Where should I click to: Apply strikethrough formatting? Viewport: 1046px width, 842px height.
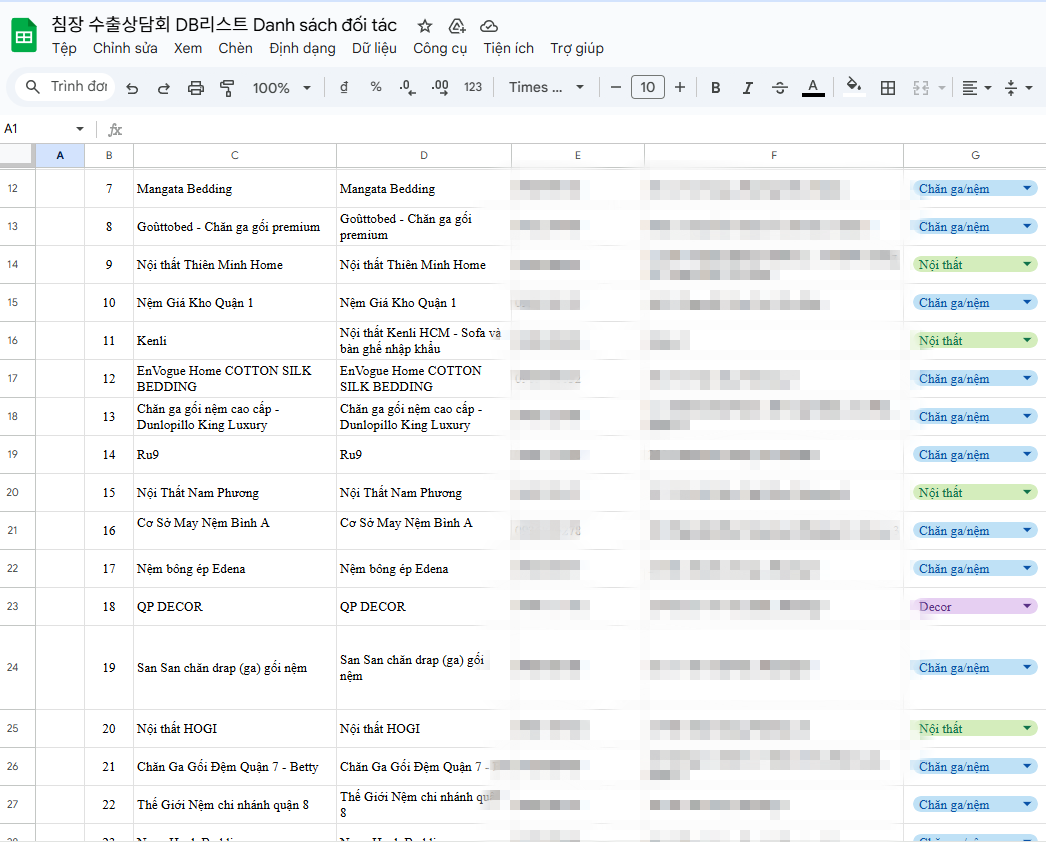[x=780, y=88]
